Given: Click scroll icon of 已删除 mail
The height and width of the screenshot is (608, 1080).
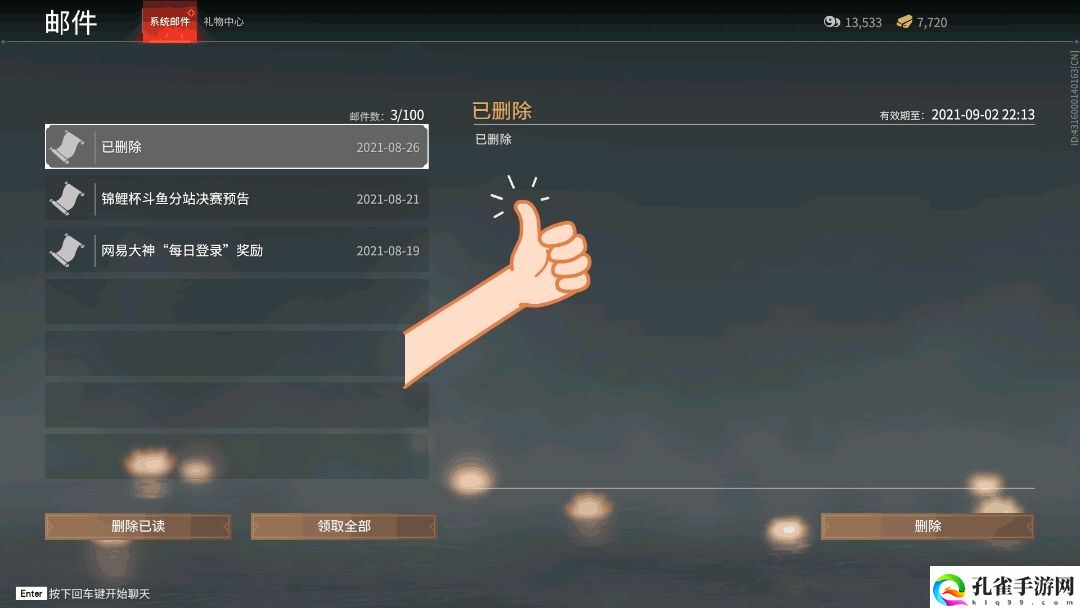Looking at the screenshot, I should pyautogui.click(x=68, y=147).
